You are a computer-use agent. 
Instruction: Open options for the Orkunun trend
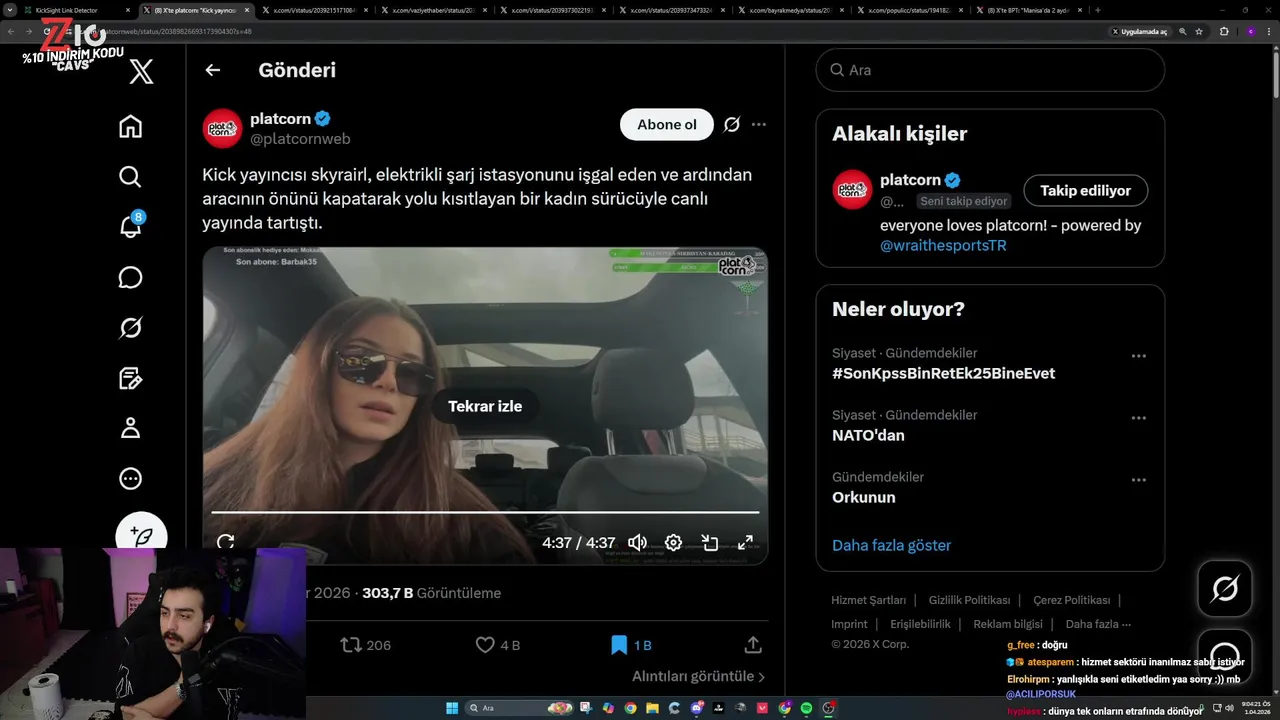1138,480
